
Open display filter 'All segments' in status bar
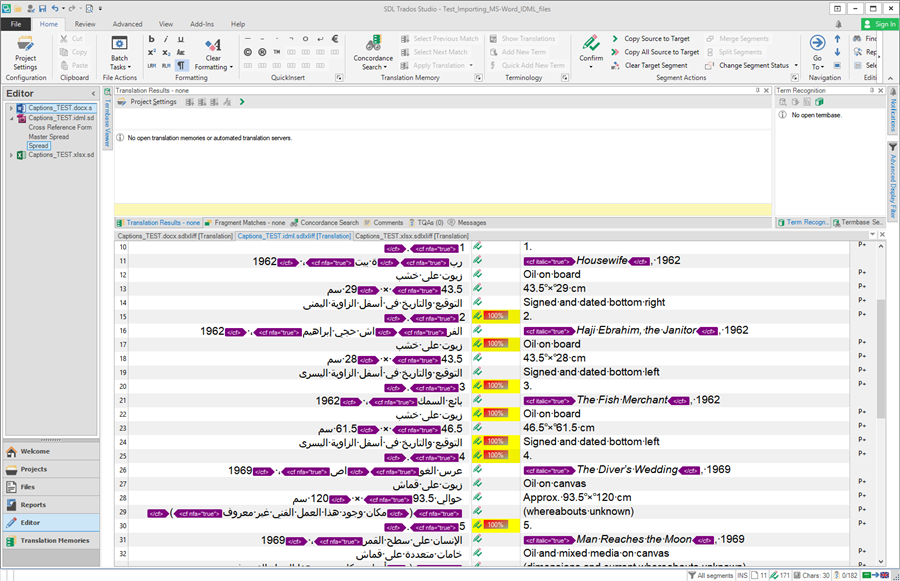(711, 575)
